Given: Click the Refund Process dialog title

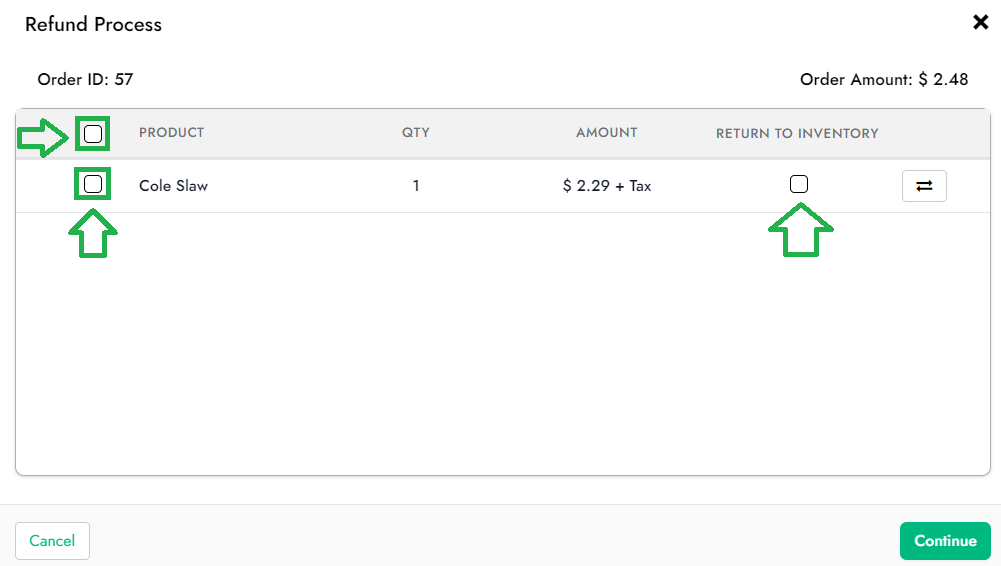Looking at the screenshot, I should tap(93, 24).
